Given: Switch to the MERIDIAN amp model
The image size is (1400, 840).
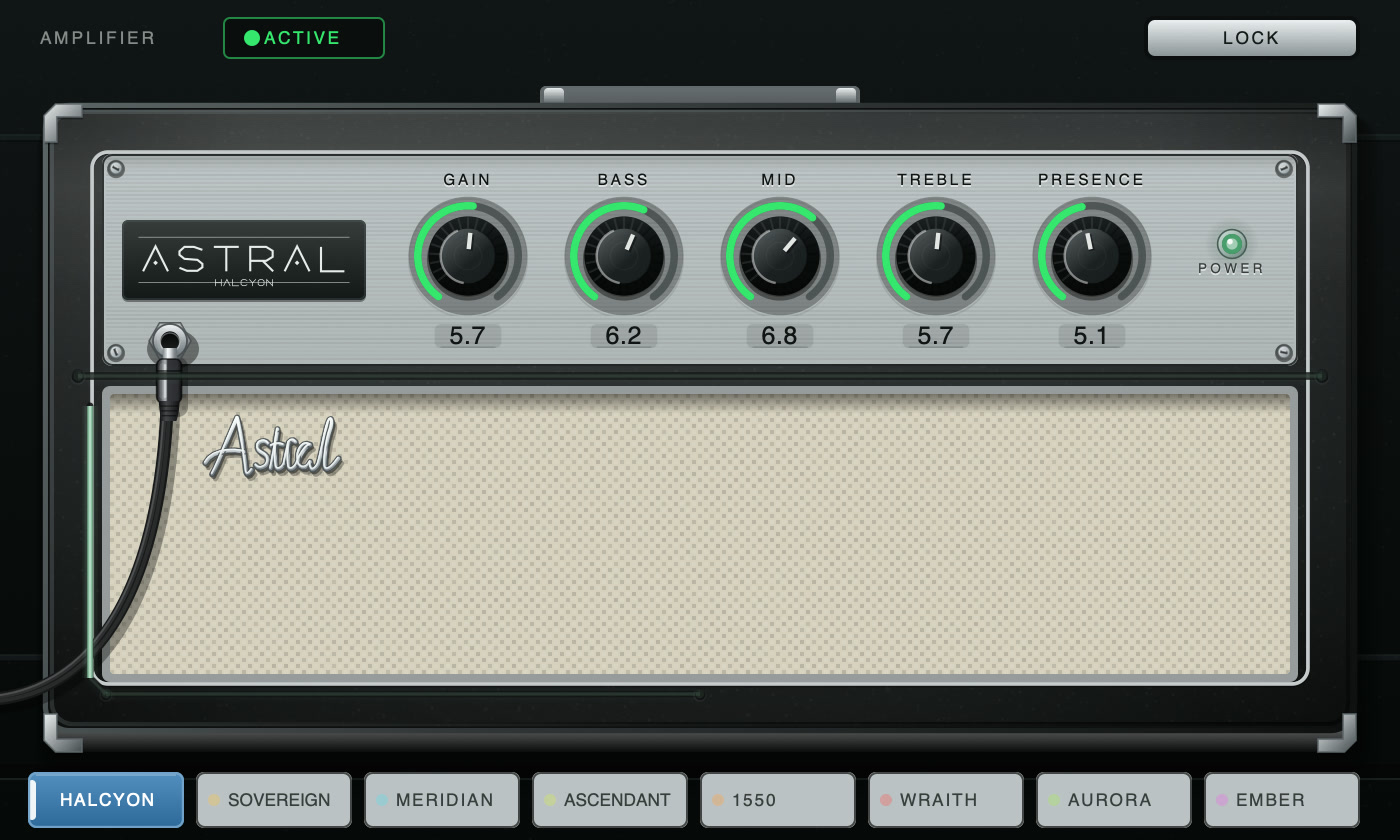Looking at the screenshot, I should coord(442,800).
